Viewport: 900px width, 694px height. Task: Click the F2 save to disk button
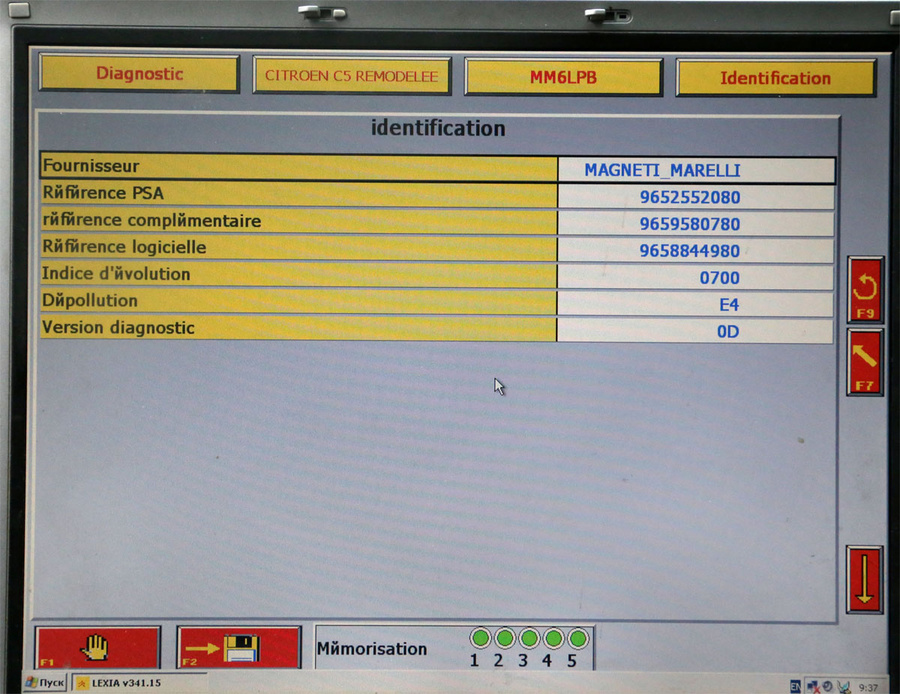tap(239, 648)
